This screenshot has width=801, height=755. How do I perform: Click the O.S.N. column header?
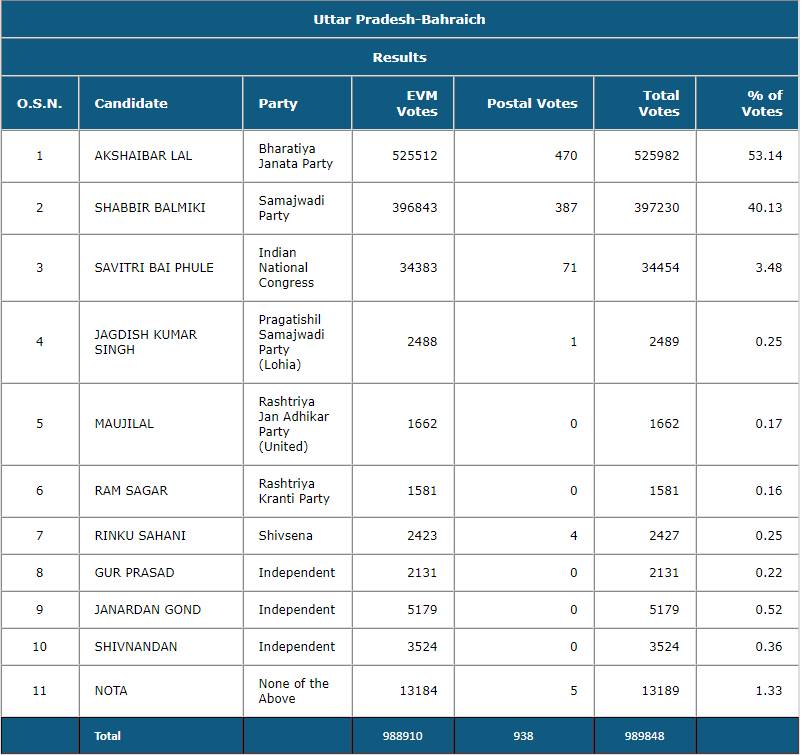click(41, 103)
